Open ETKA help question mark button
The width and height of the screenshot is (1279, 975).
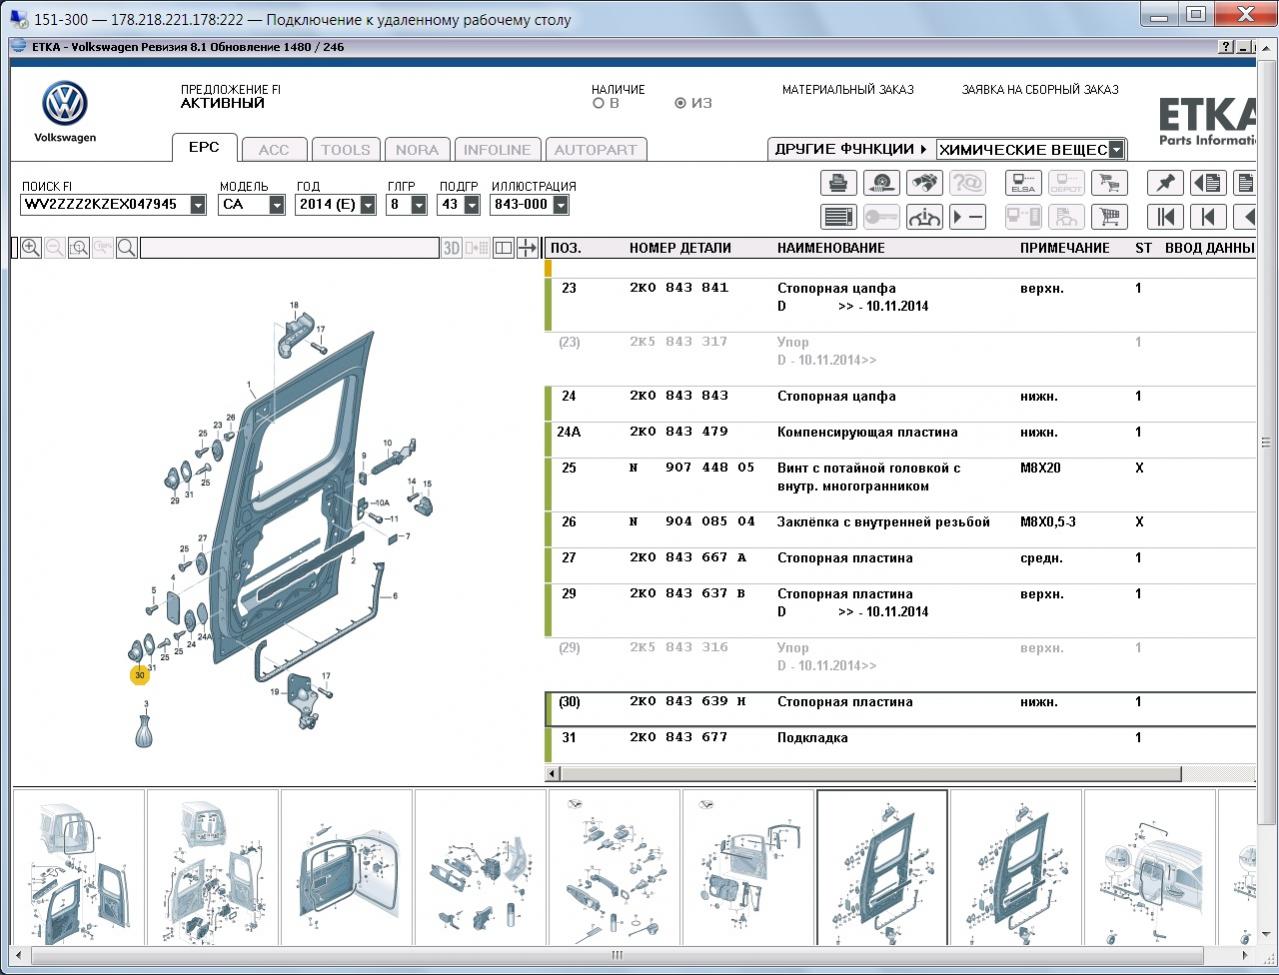[1226, 47]
